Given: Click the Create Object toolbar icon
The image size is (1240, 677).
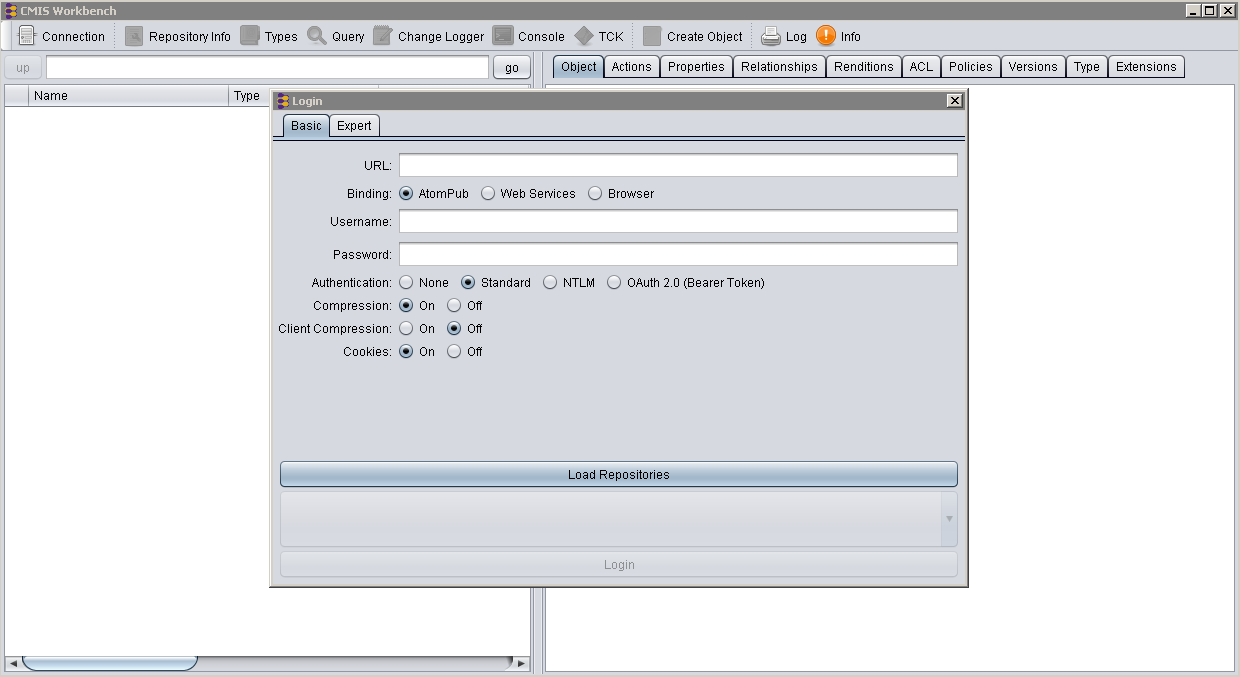Looking at the screenshot, I should 652,36.
